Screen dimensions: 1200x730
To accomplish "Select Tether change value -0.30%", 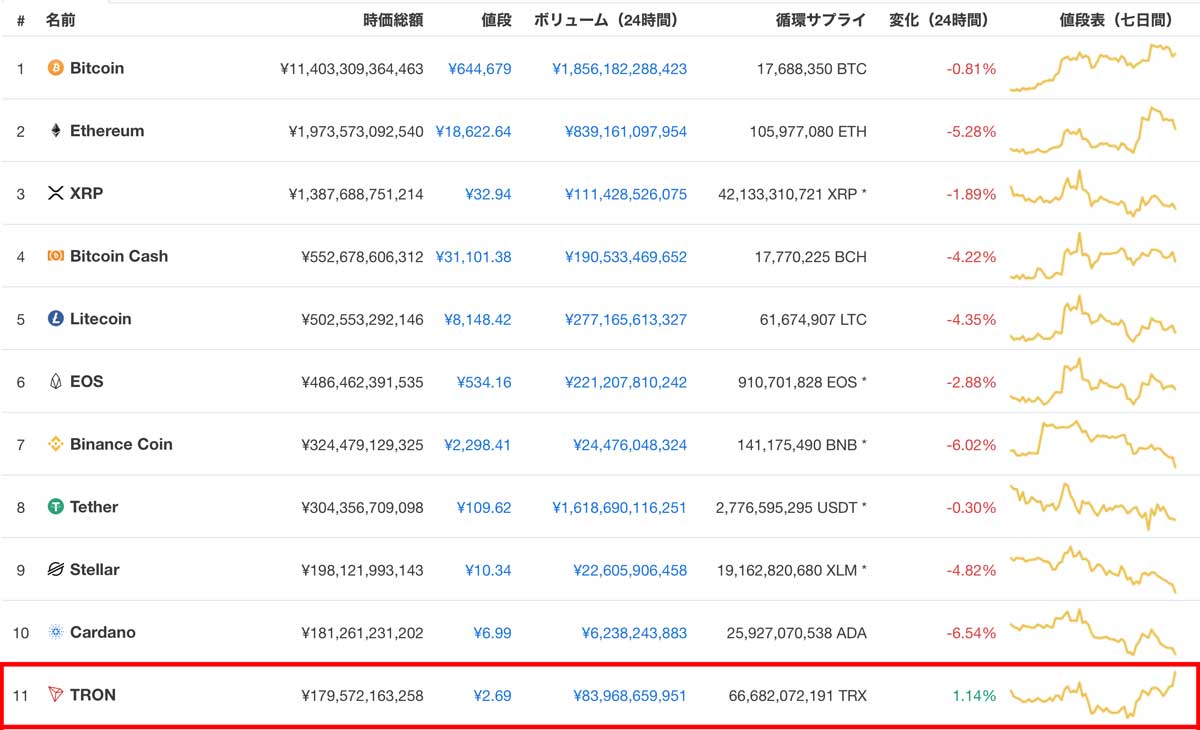I will click(969, 507).
